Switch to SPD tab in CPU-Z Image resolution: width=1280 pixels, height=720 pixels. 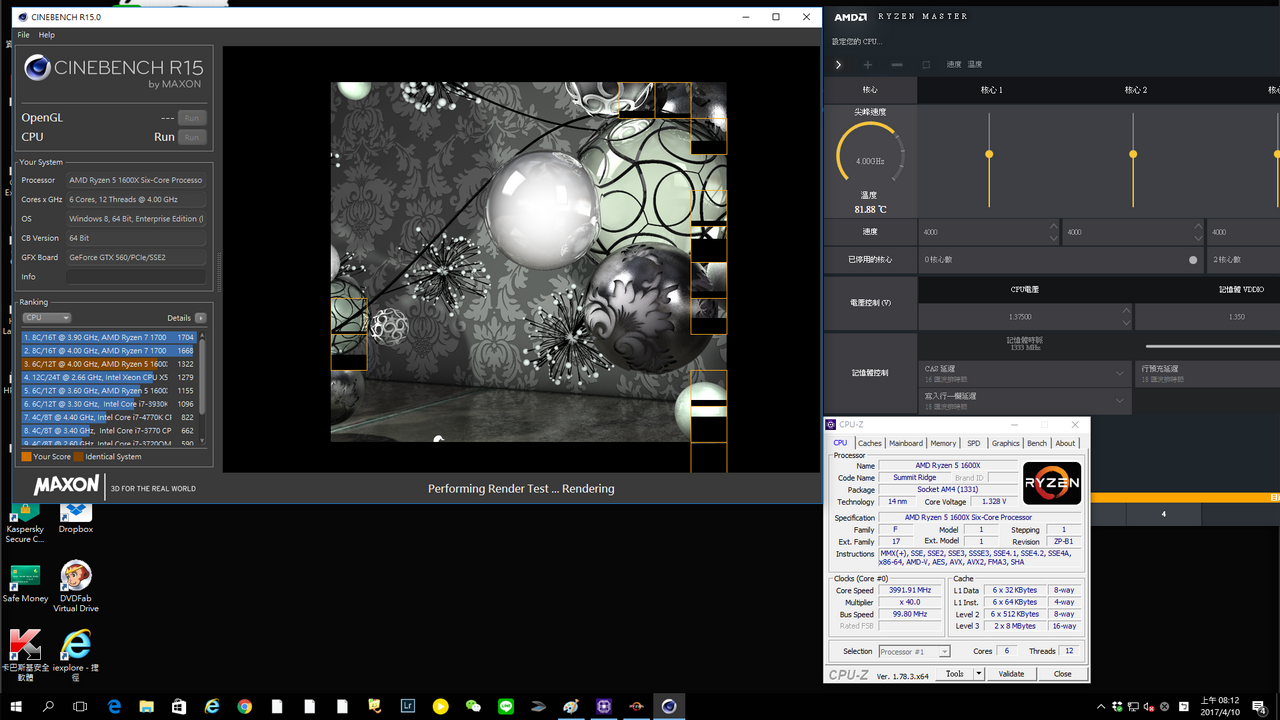click(x=974, y=443)
